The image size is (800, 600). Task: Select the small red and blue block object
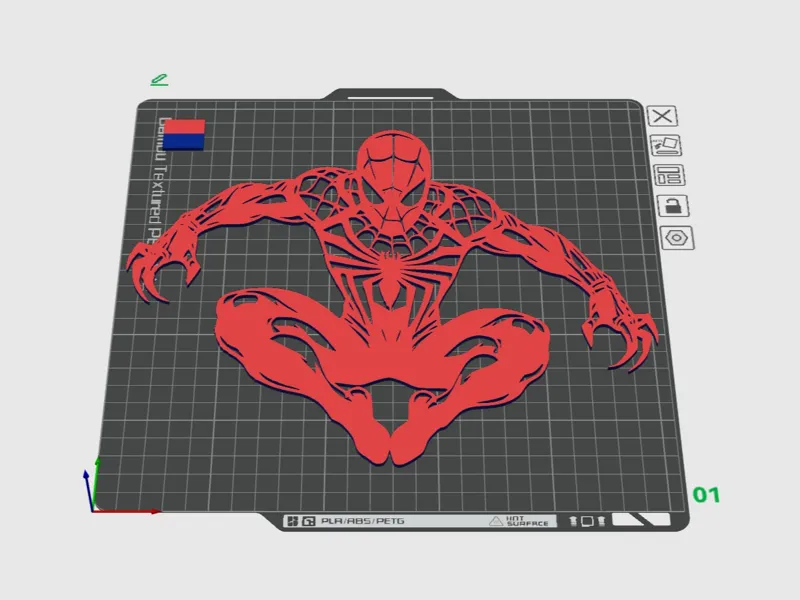[184, 135]
